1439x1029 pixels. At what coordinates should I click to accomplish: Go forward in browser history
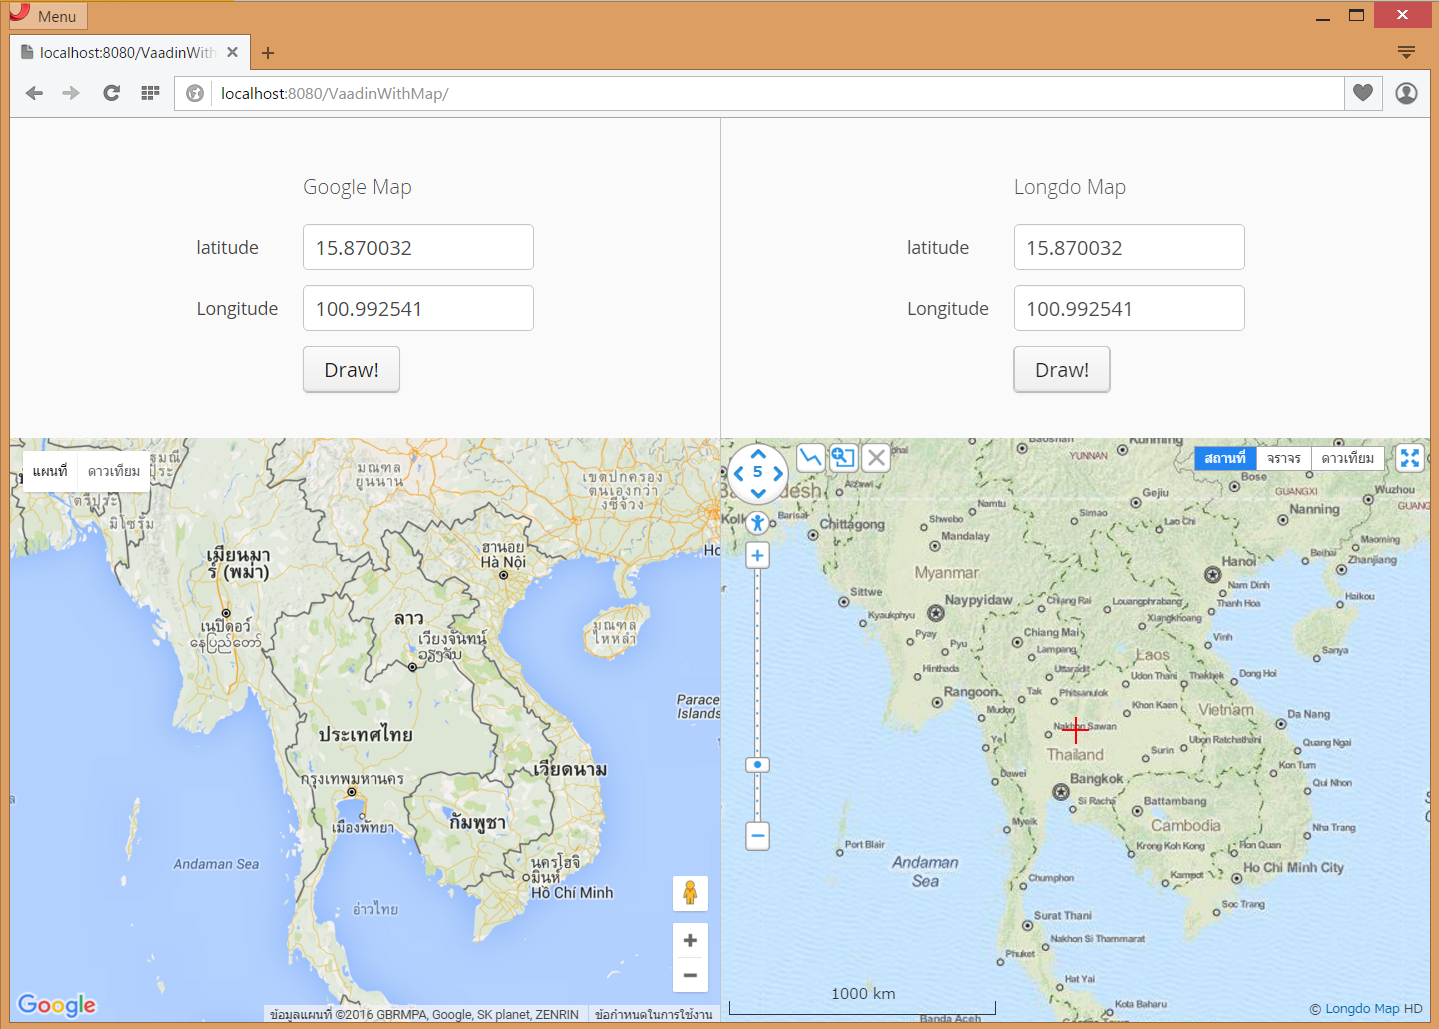[71, 93]
